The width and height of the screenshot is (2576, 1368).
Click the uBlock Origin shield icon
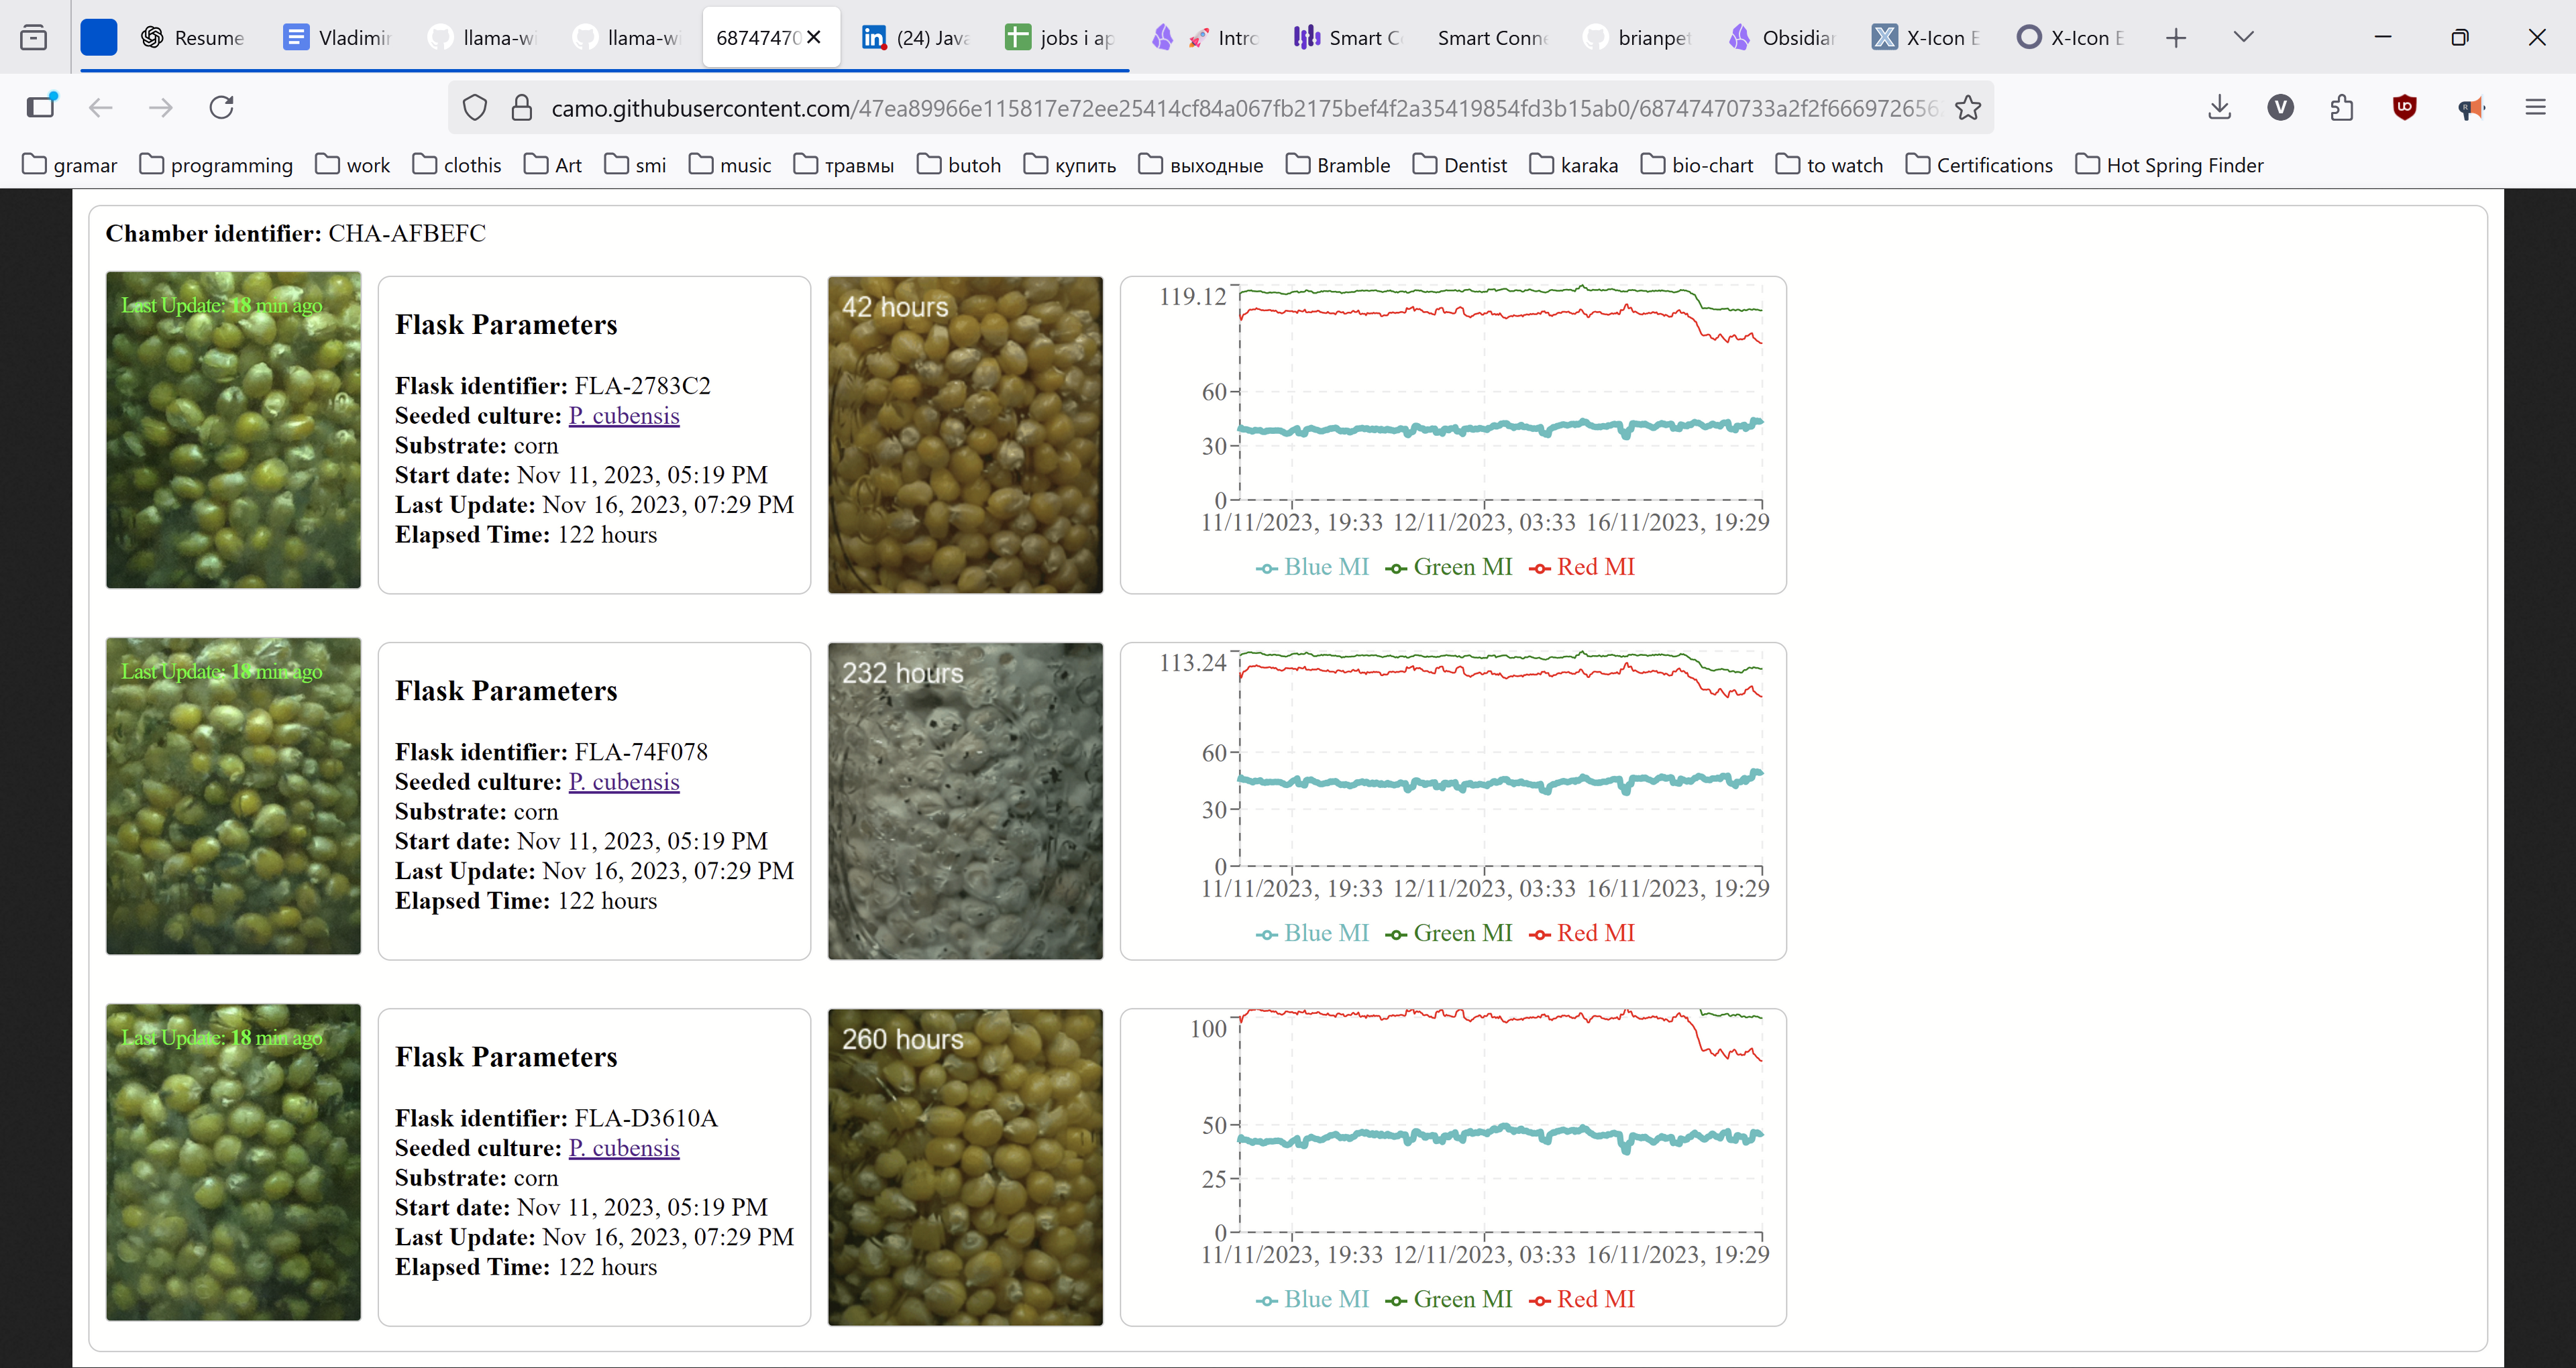(x=2405, y=107)
